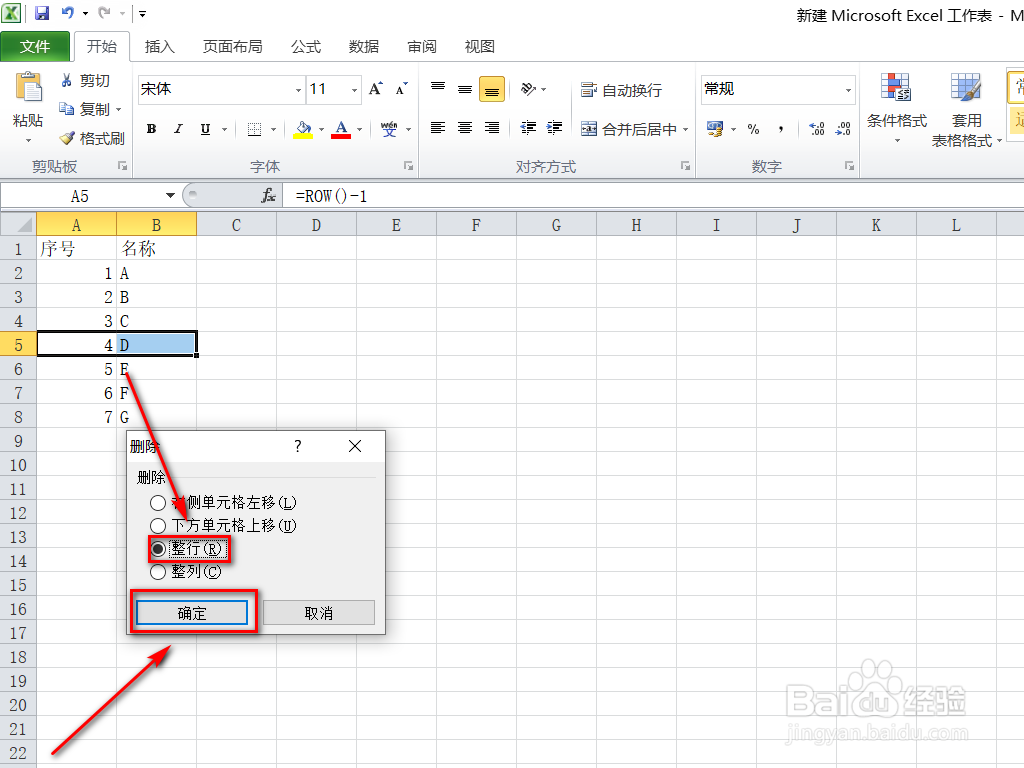Center text horizontally icon
1024x768 pixels.
tap(465, 128)
